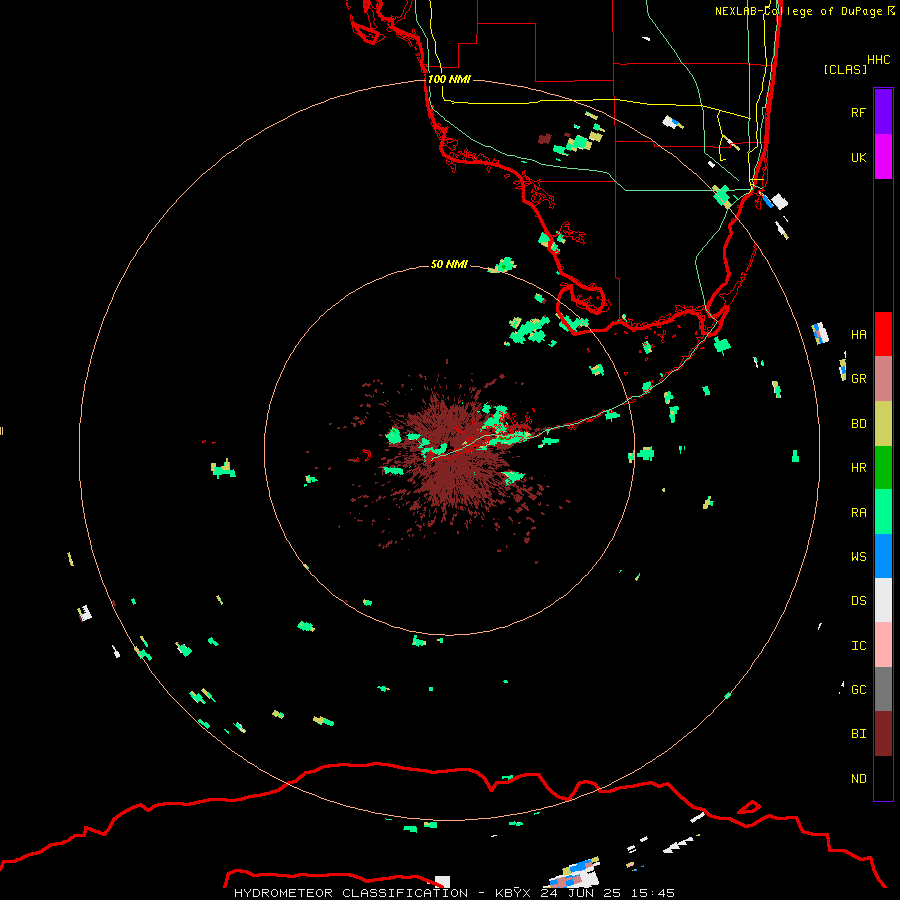The width and height of the screenshot is (900, 900).
Task: Click the KBYX radar site identifier
Action: [513, 893]
